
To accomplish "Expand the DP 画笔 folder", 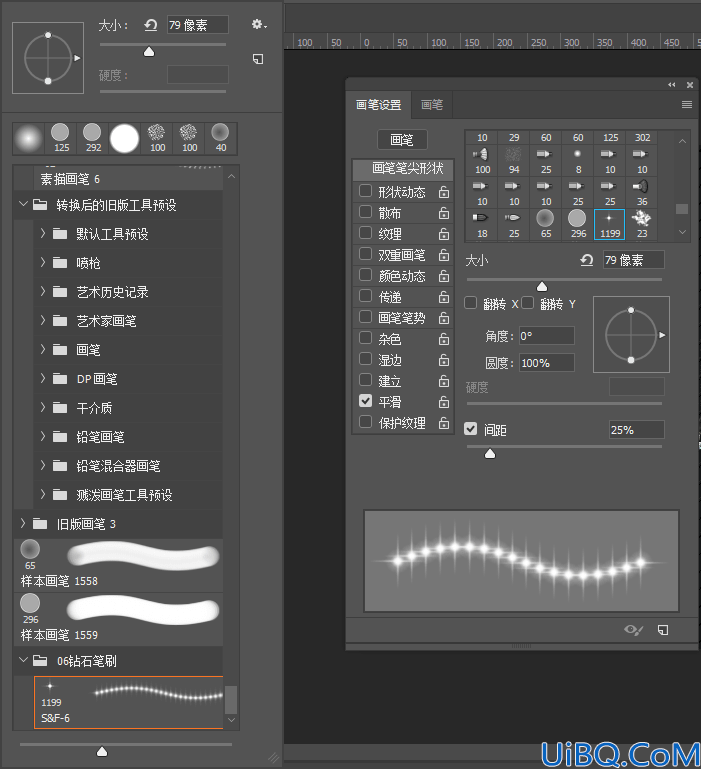I will [43, 378].
